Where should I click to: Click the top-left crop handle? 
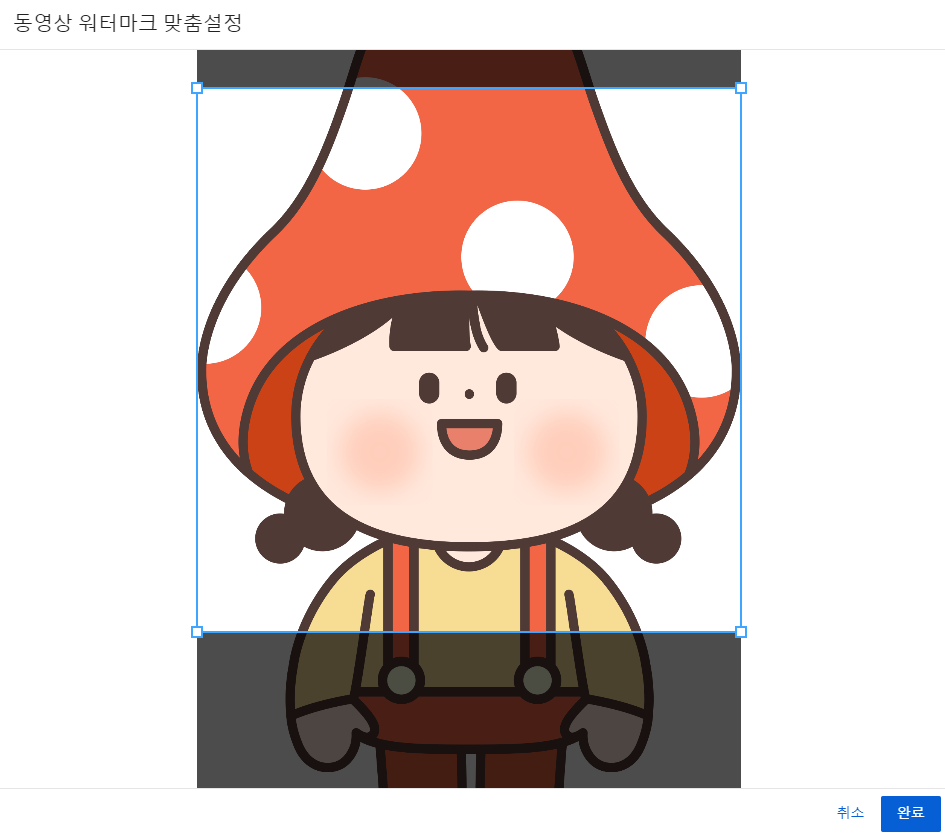pos(197,88)
